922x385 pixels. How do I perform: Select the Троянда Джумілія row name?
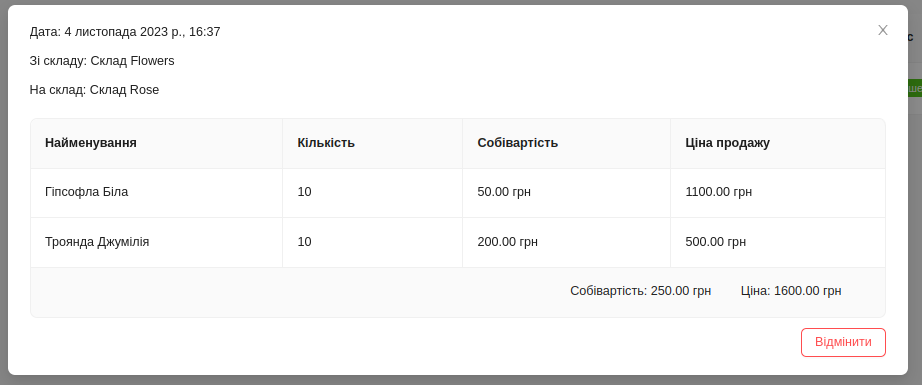click(x=97, y=242)
